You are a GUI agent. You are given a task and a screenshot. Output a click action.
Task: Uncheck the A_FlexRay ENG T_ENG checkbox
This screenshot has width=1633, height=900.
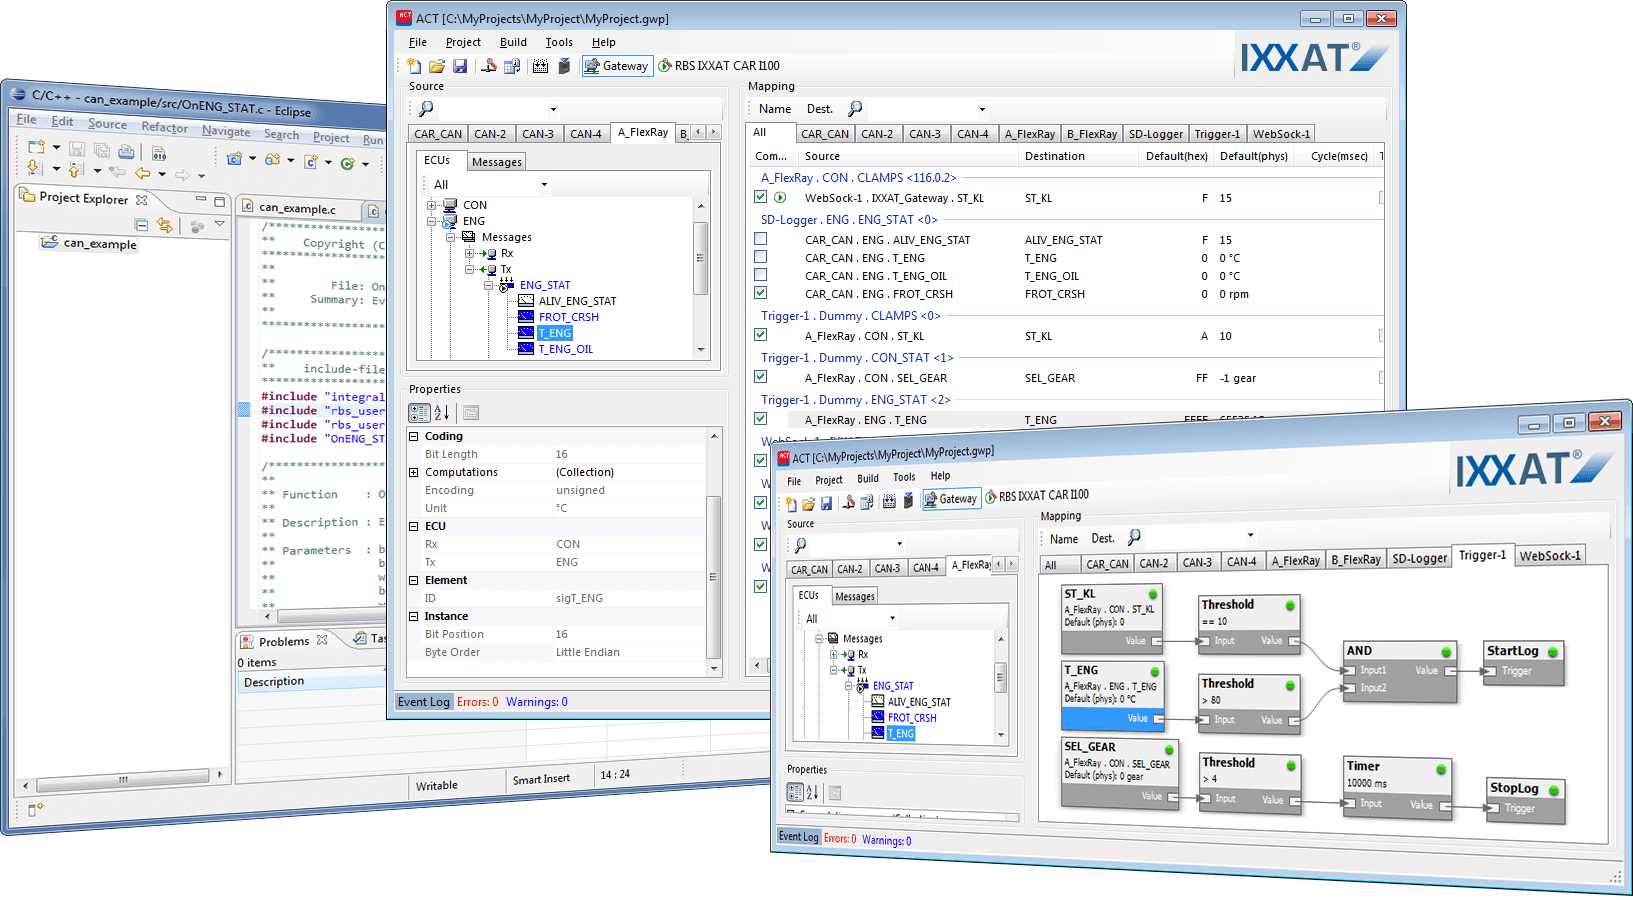[x=760, y=419]
